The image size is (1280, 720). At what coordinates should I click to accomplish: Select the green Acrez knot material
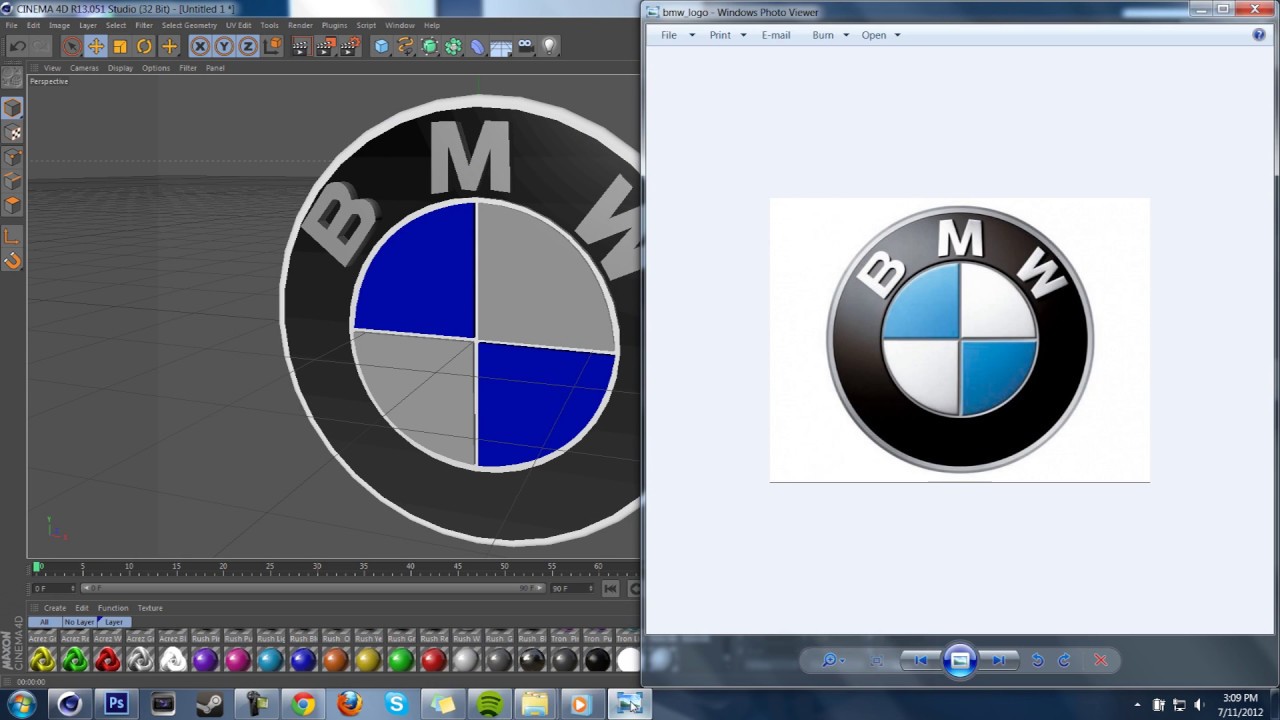75,660
